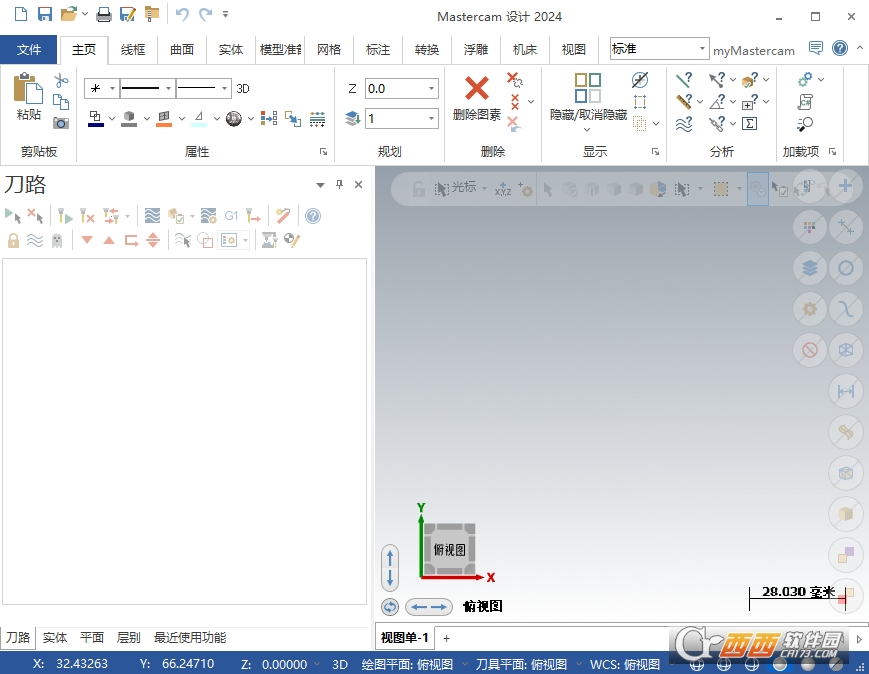869x674 pixels.
Task: Click the plus icon at top right of viewport
Action: [x=845, y=186]
